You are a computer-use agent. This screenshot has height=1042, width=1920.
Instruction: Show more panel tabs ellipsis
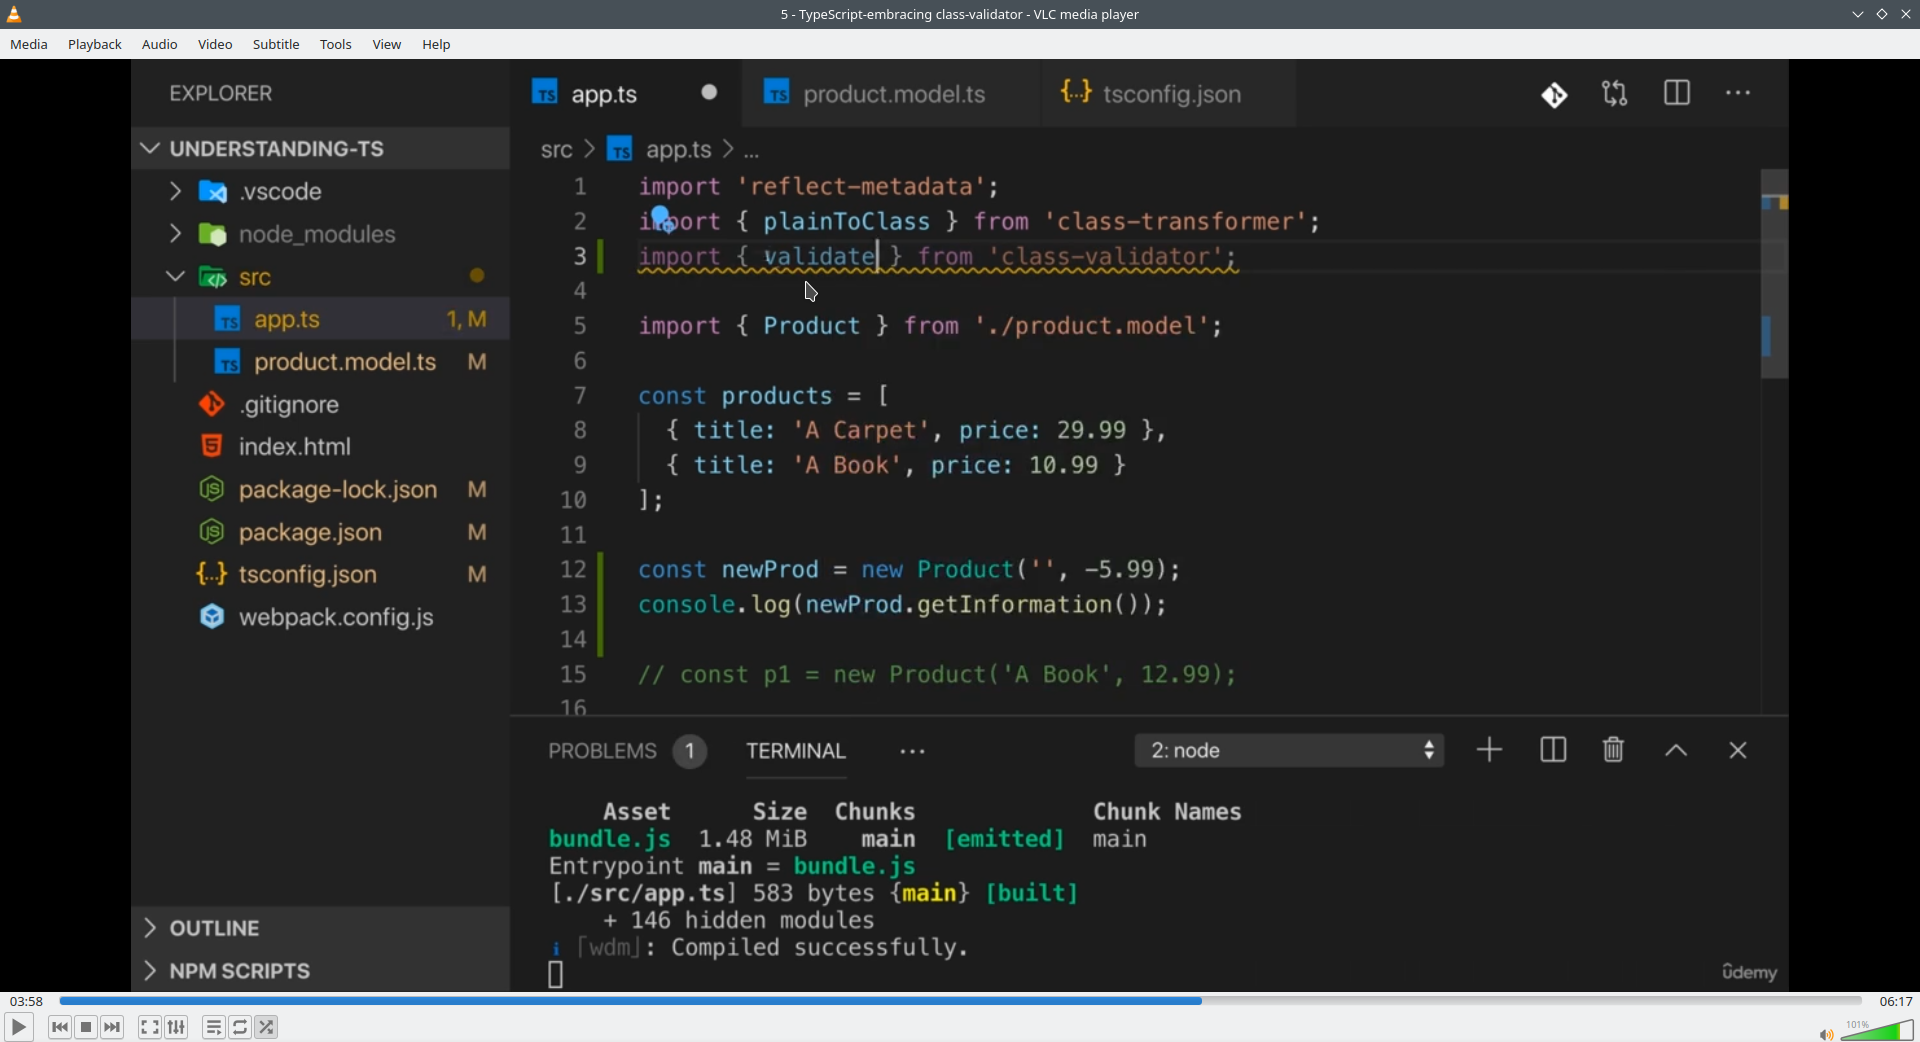pyautogui.click(x=912, y=752)
